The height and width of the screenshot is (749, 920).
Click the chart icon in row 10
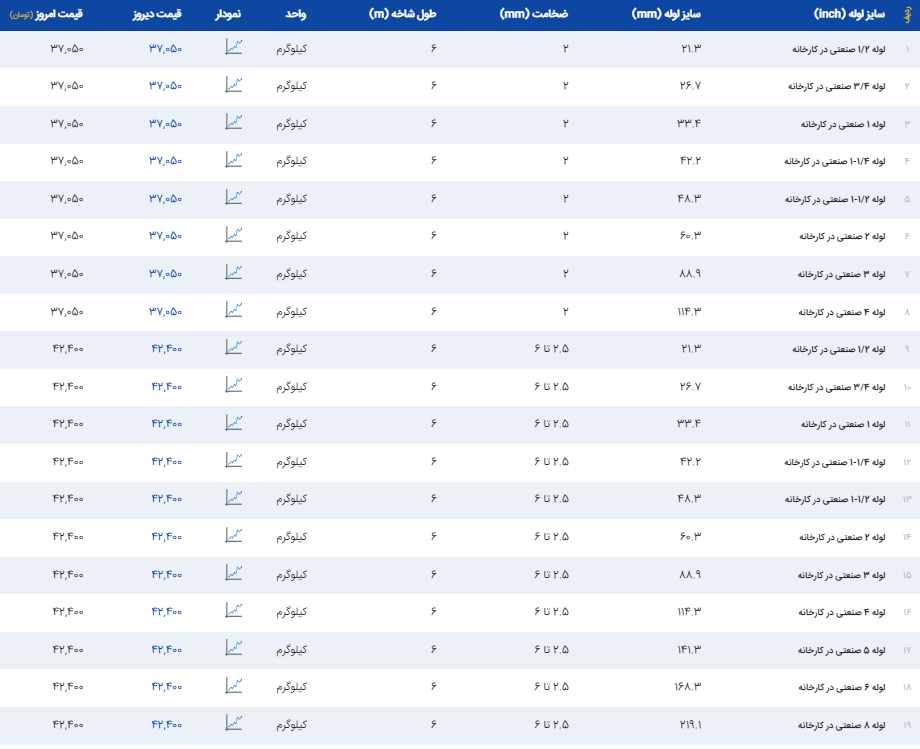234,385
